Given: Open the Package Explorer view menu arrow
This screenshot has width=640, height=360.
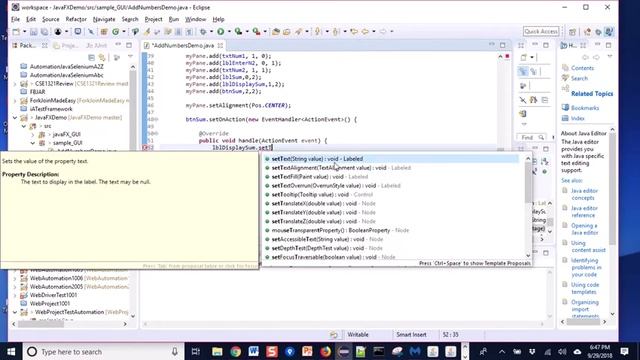Looking at the screenshot, I should click(x=130, y=57).
